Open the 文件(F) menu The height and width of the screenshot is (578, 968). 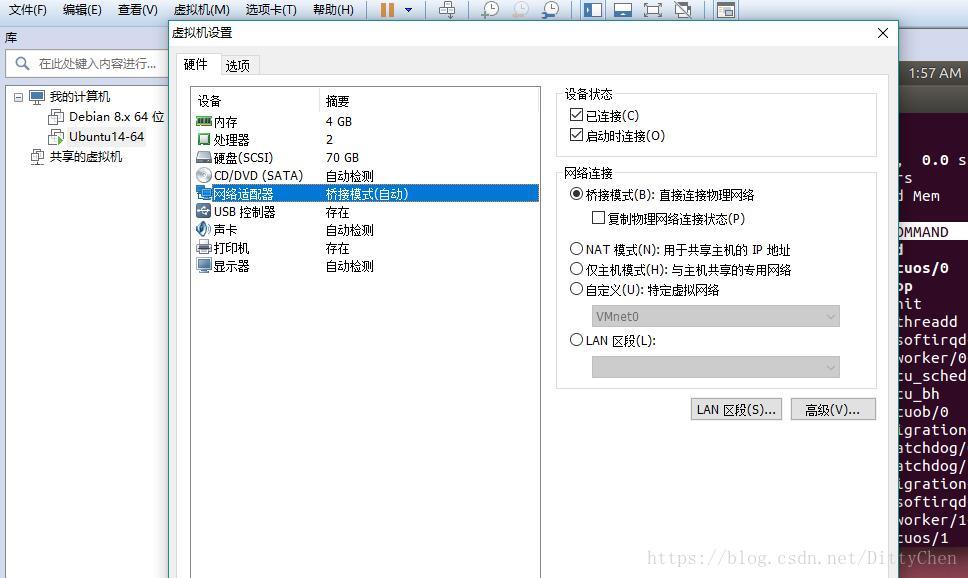28,10
